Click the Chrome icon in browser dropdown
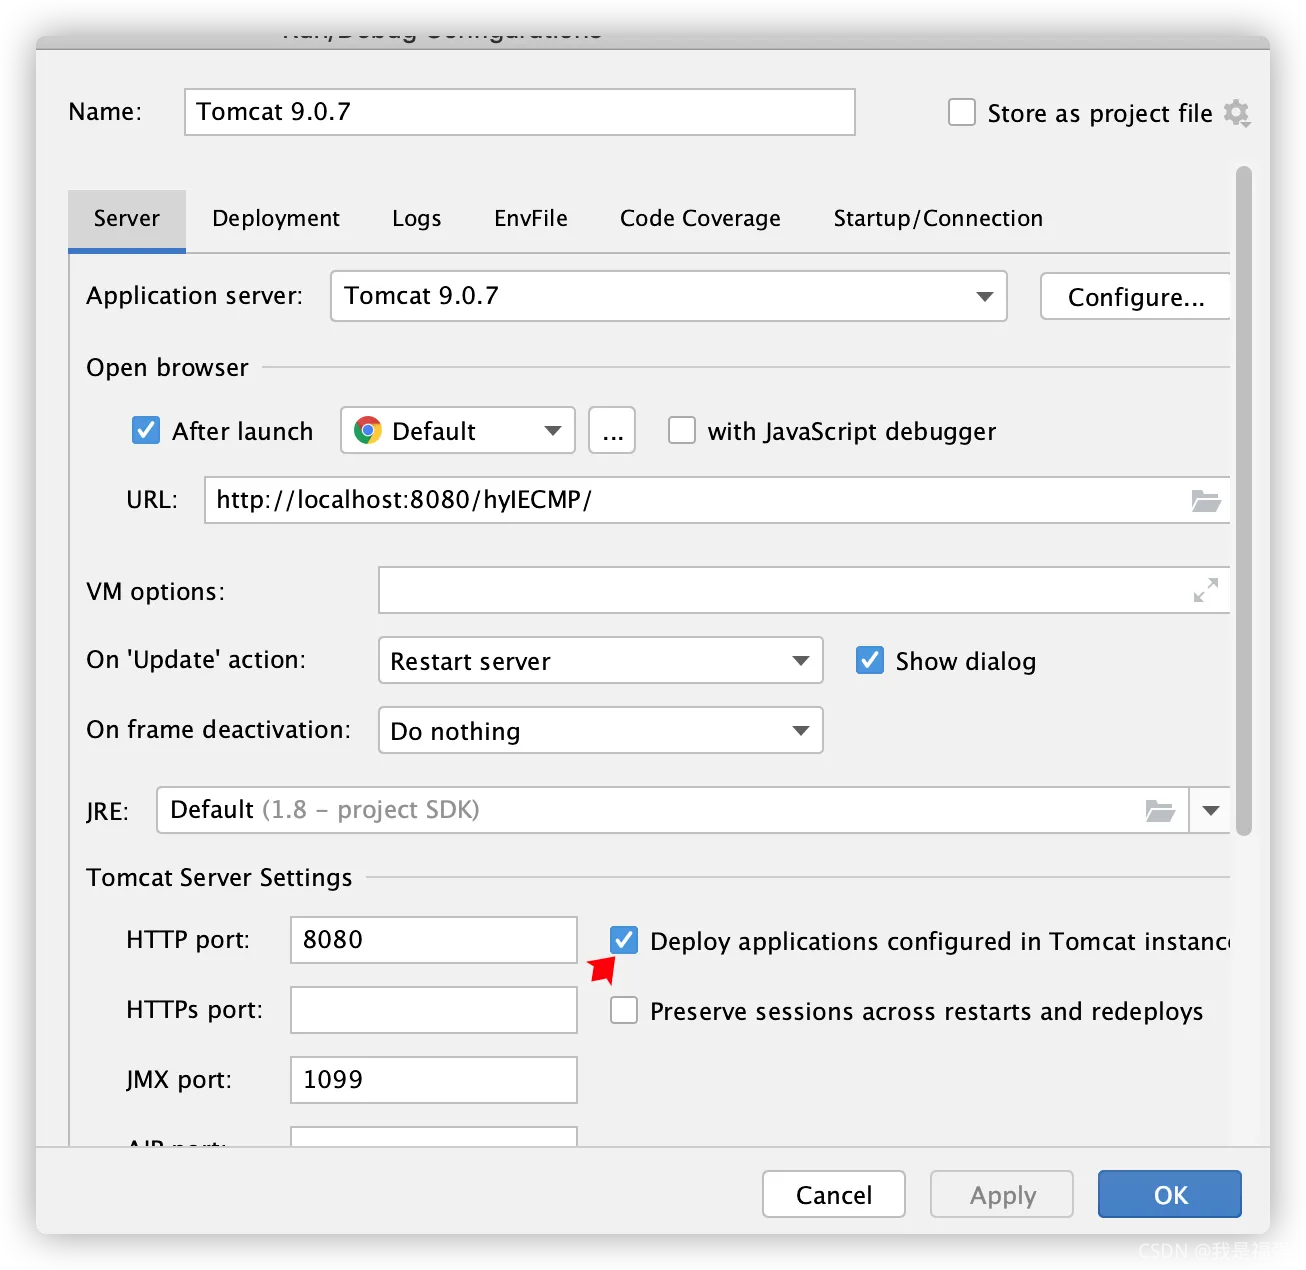1306x1270 pixels. [368, 430]
